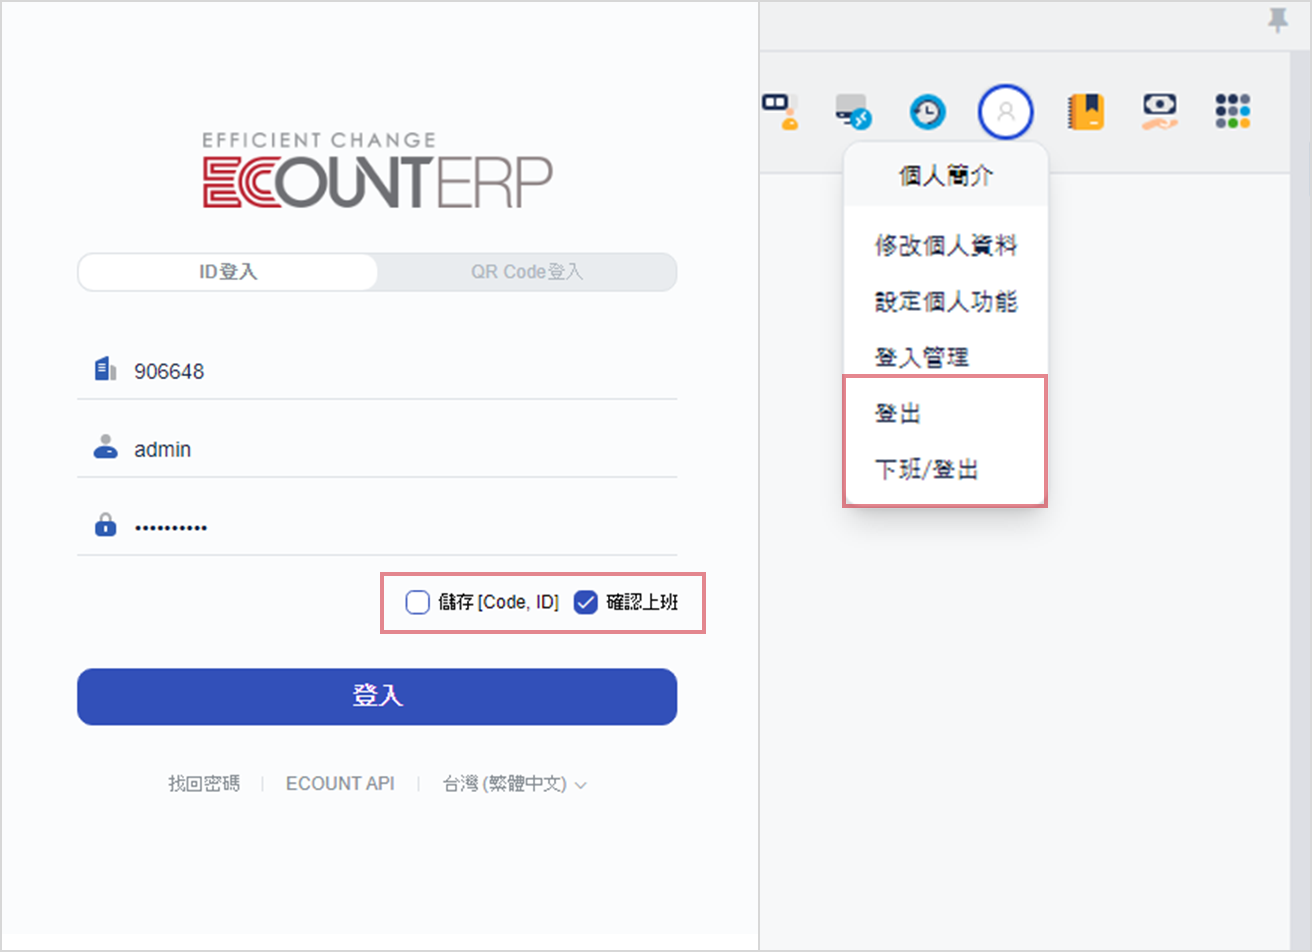Switch to the QR Code登入 tab

525,272
